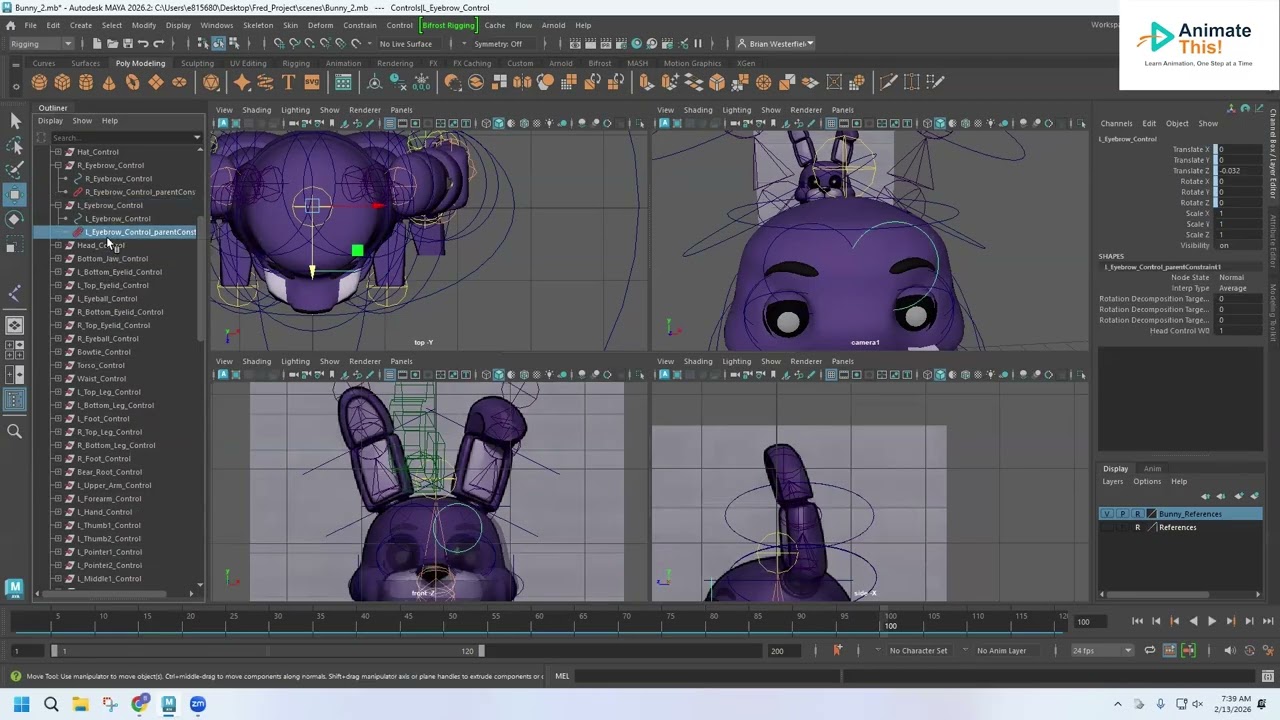Click the Translate Z value field
The height and width of the screenshot is (720, 1280).
(1238, 171)
